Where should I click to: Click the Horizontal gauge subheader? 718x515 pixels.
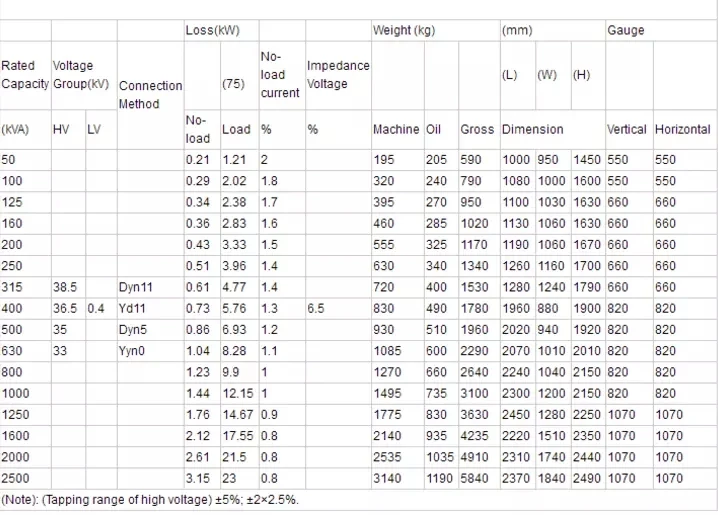(x=682, y=129)
